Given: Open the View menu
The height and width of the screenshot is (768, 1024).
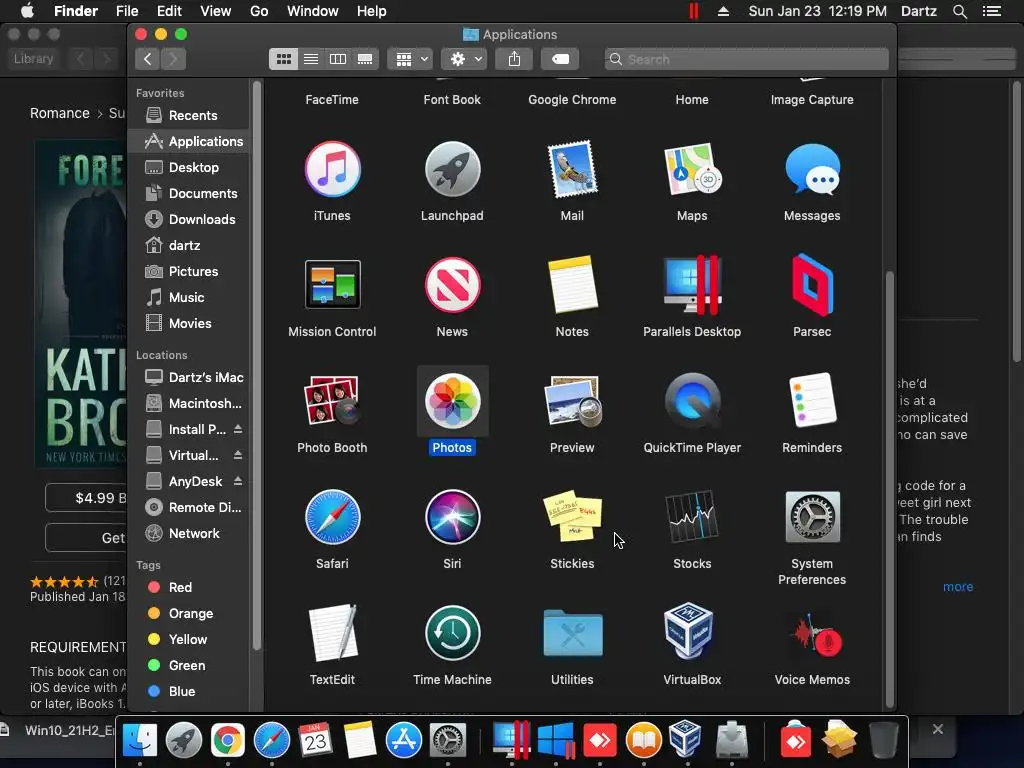Looking at the screenshot, I should click(216, 11).
